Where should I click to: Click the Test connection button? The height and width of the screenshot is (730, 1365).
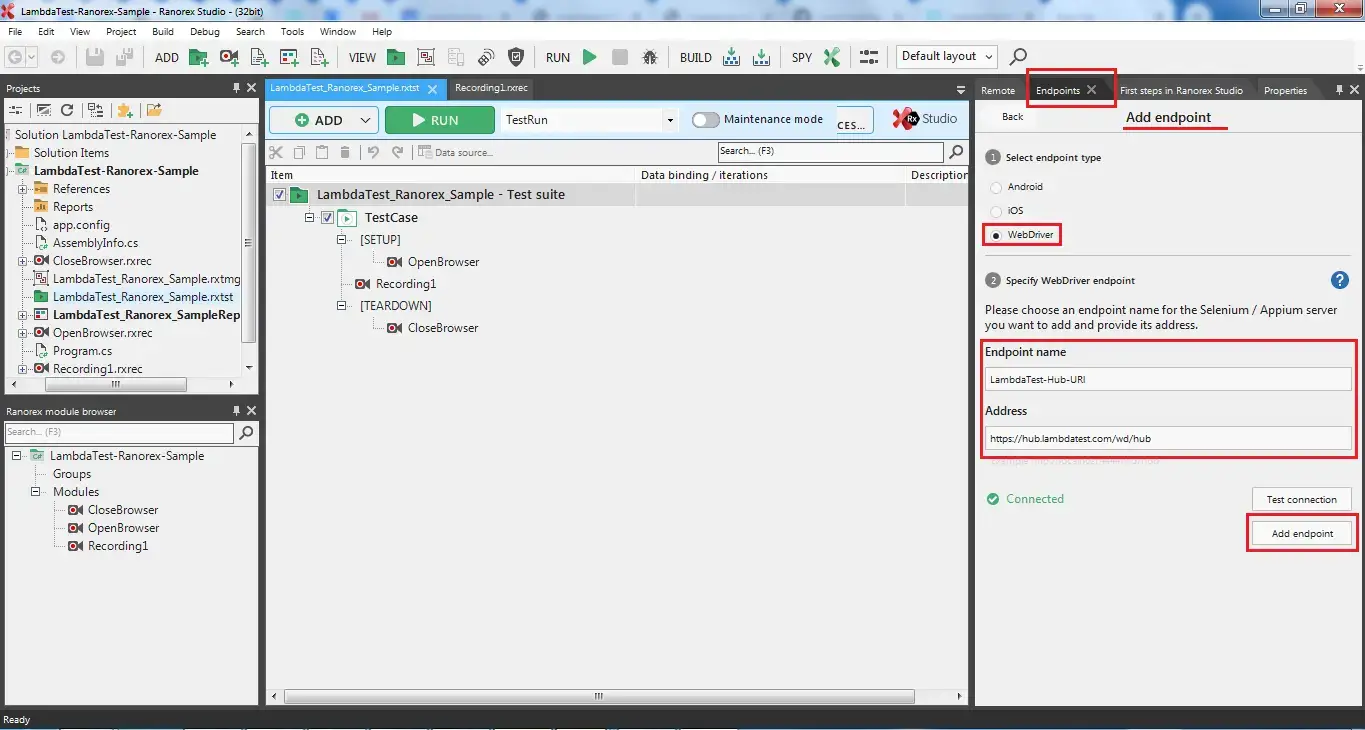[1301, 499]
